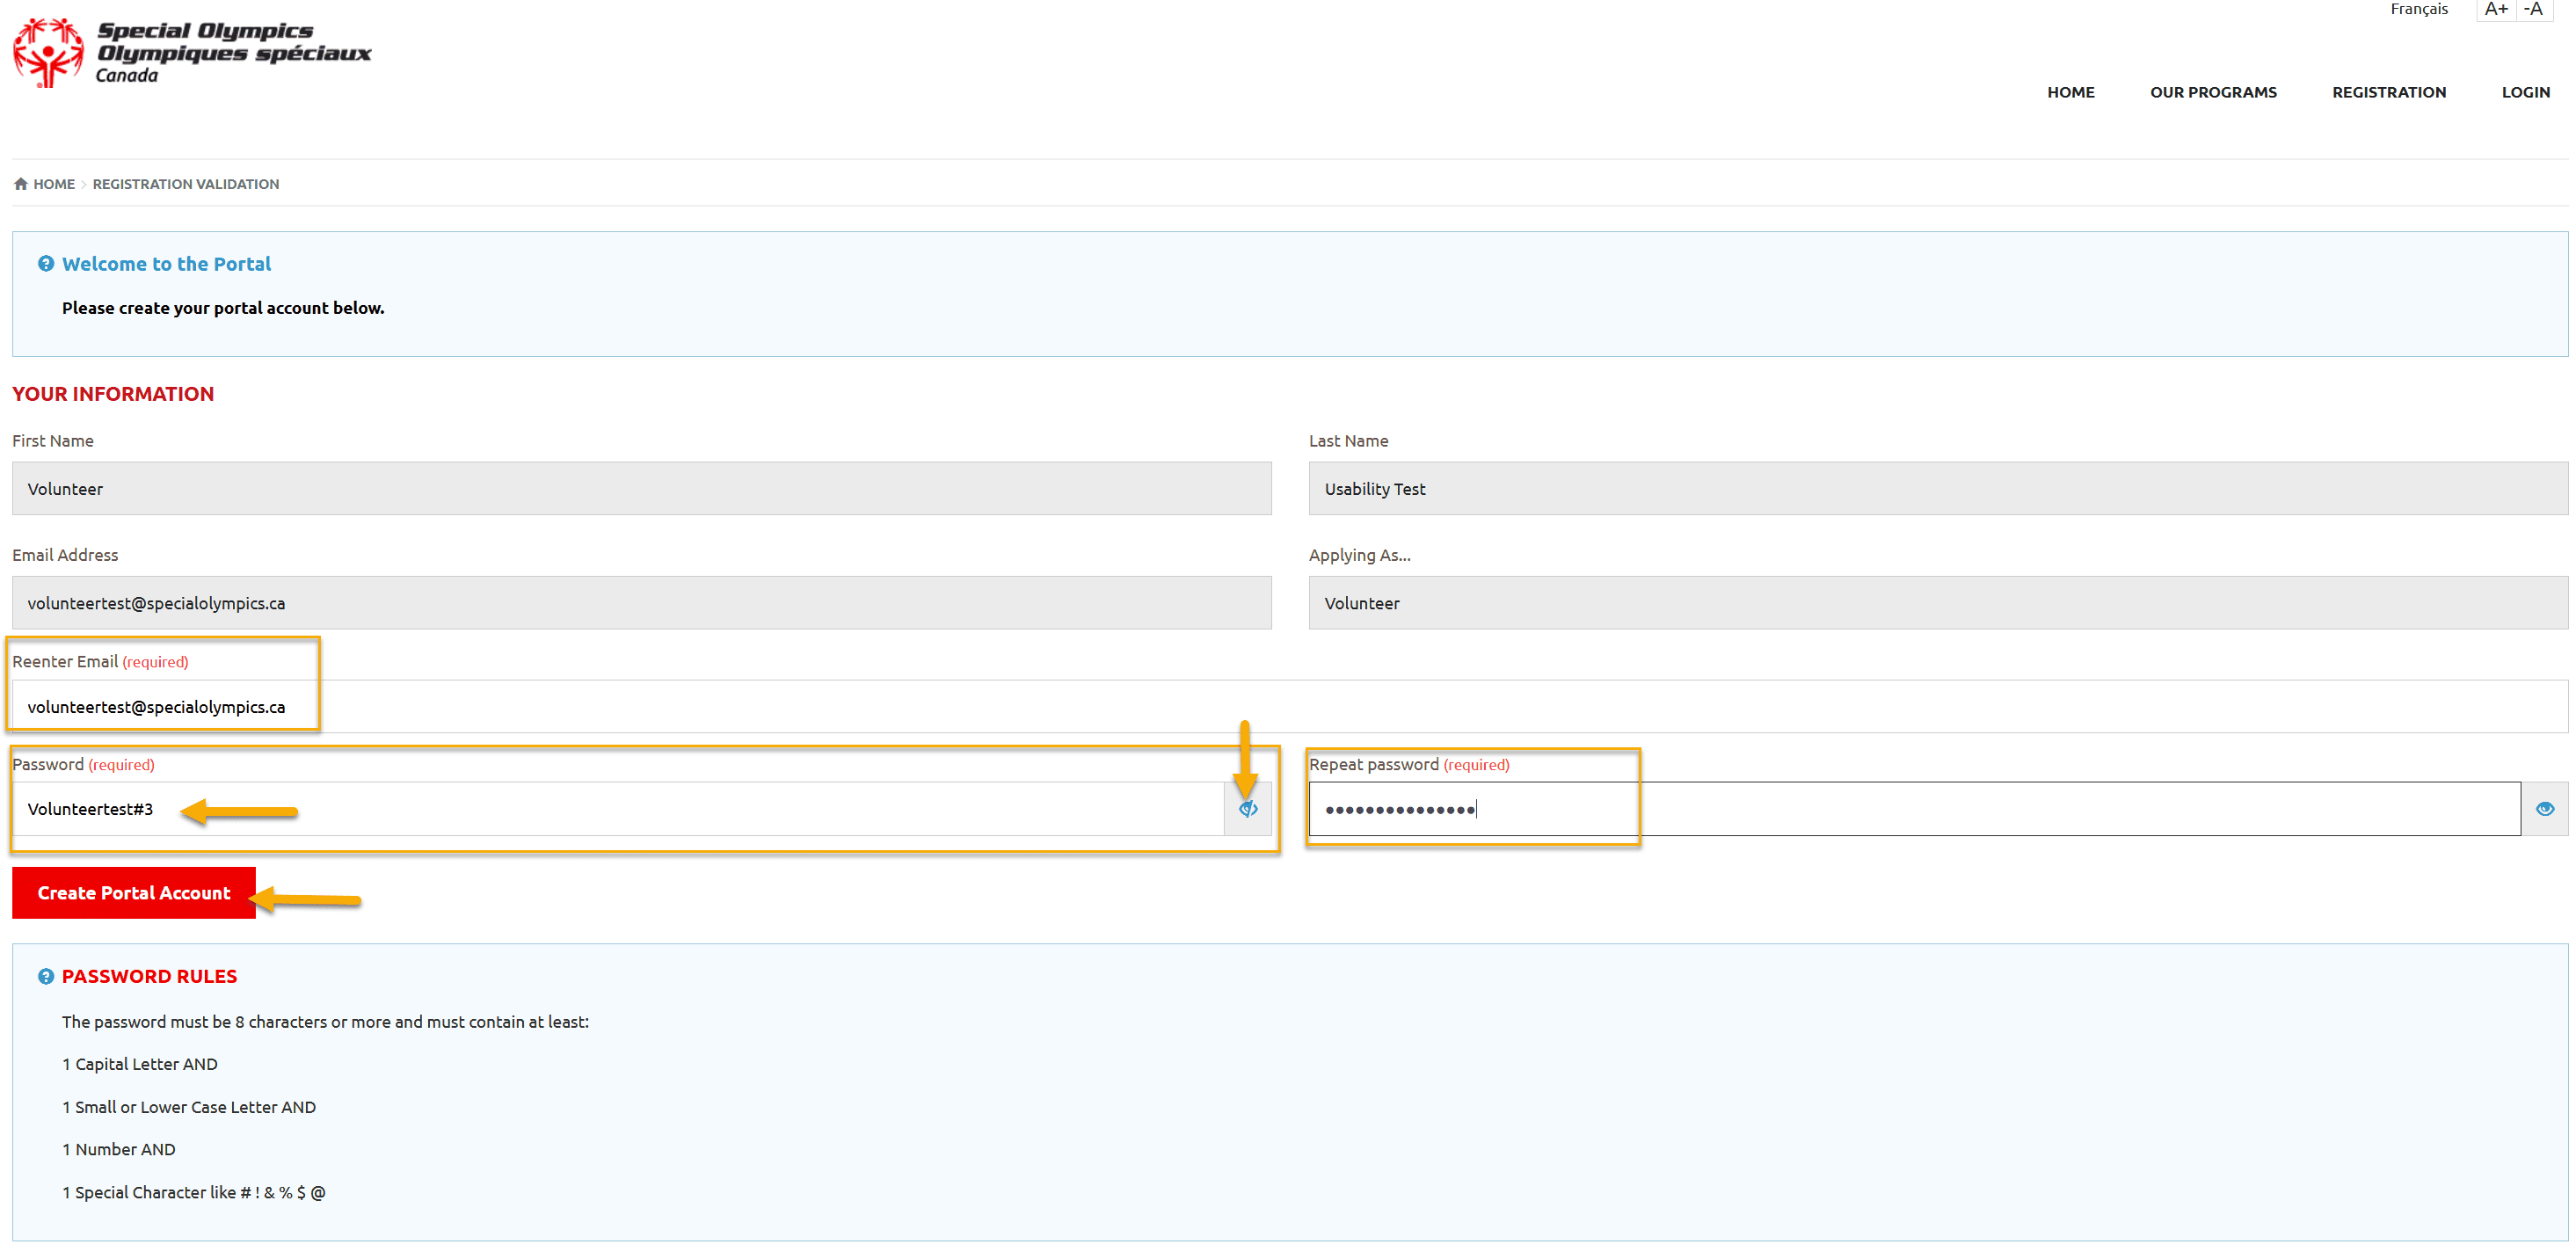The image size is (2576, 1259).
Task: Click the Create Portal Account button
Action: click(x=134, y=893)
